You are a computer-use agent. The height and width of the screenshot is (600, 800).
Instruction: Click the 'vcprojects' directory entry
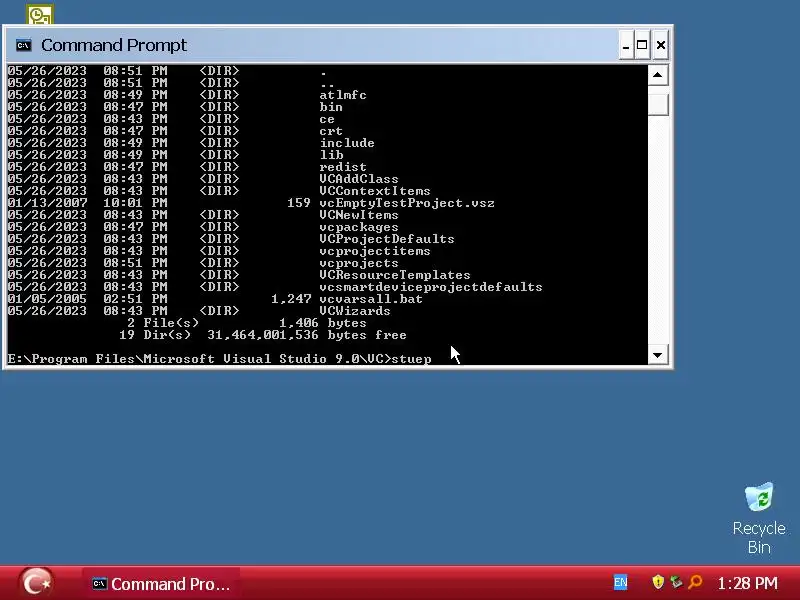click(x=359, y=263)
